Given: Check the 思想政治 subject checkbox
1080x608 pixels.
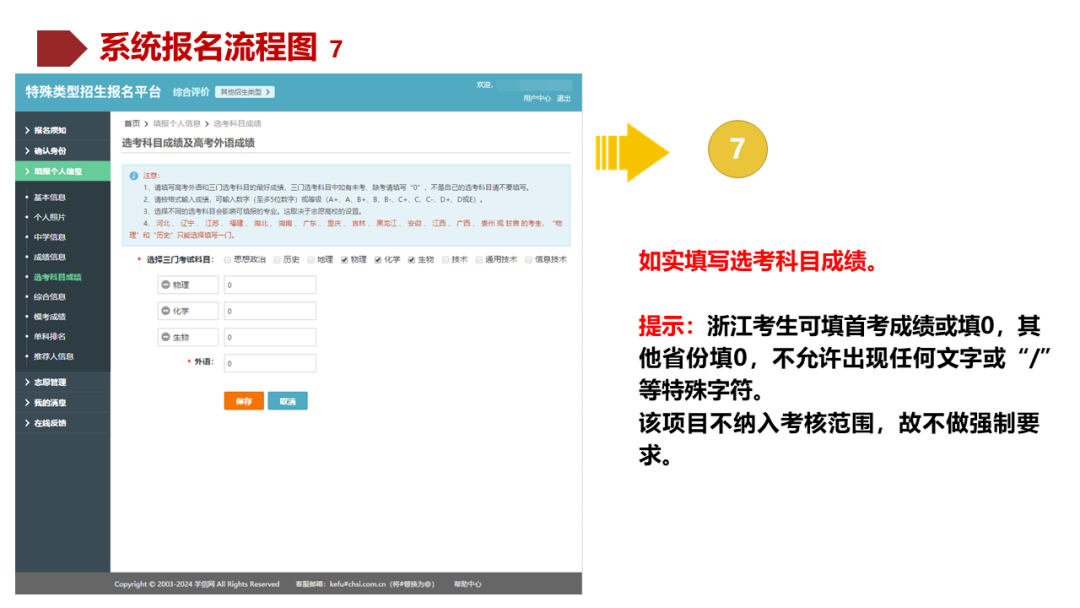Looking at the screenshot, I should click(226, 259).
